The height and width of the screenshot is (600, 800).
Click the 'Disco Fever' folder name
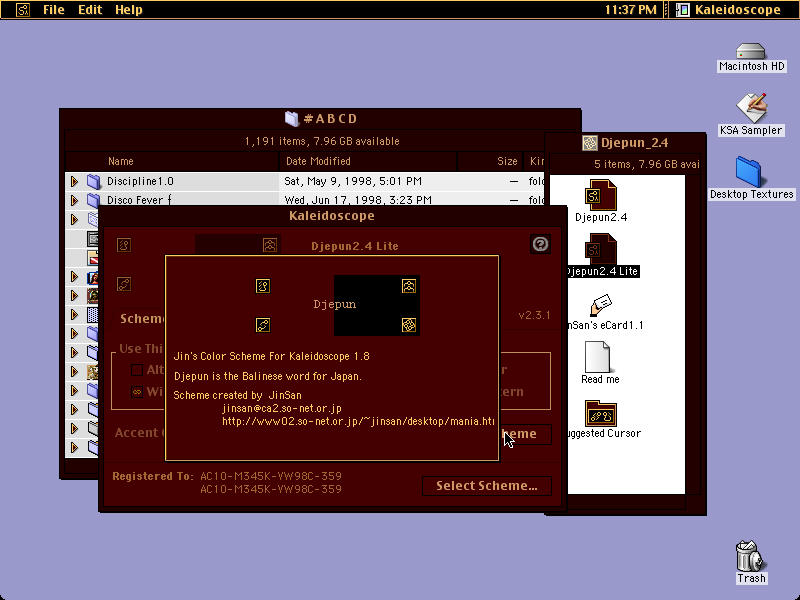point(139,200)
